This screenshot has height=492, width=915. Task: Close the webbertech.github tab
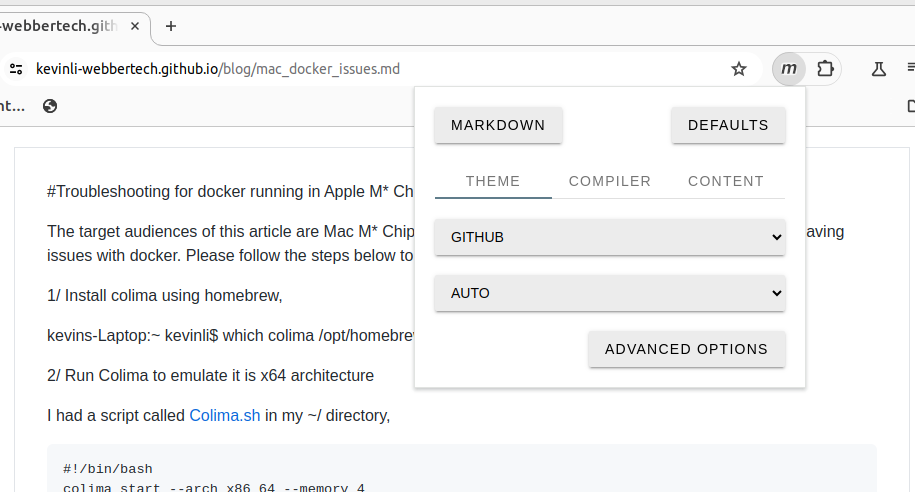pyautogui.click(x=137, y=26)
